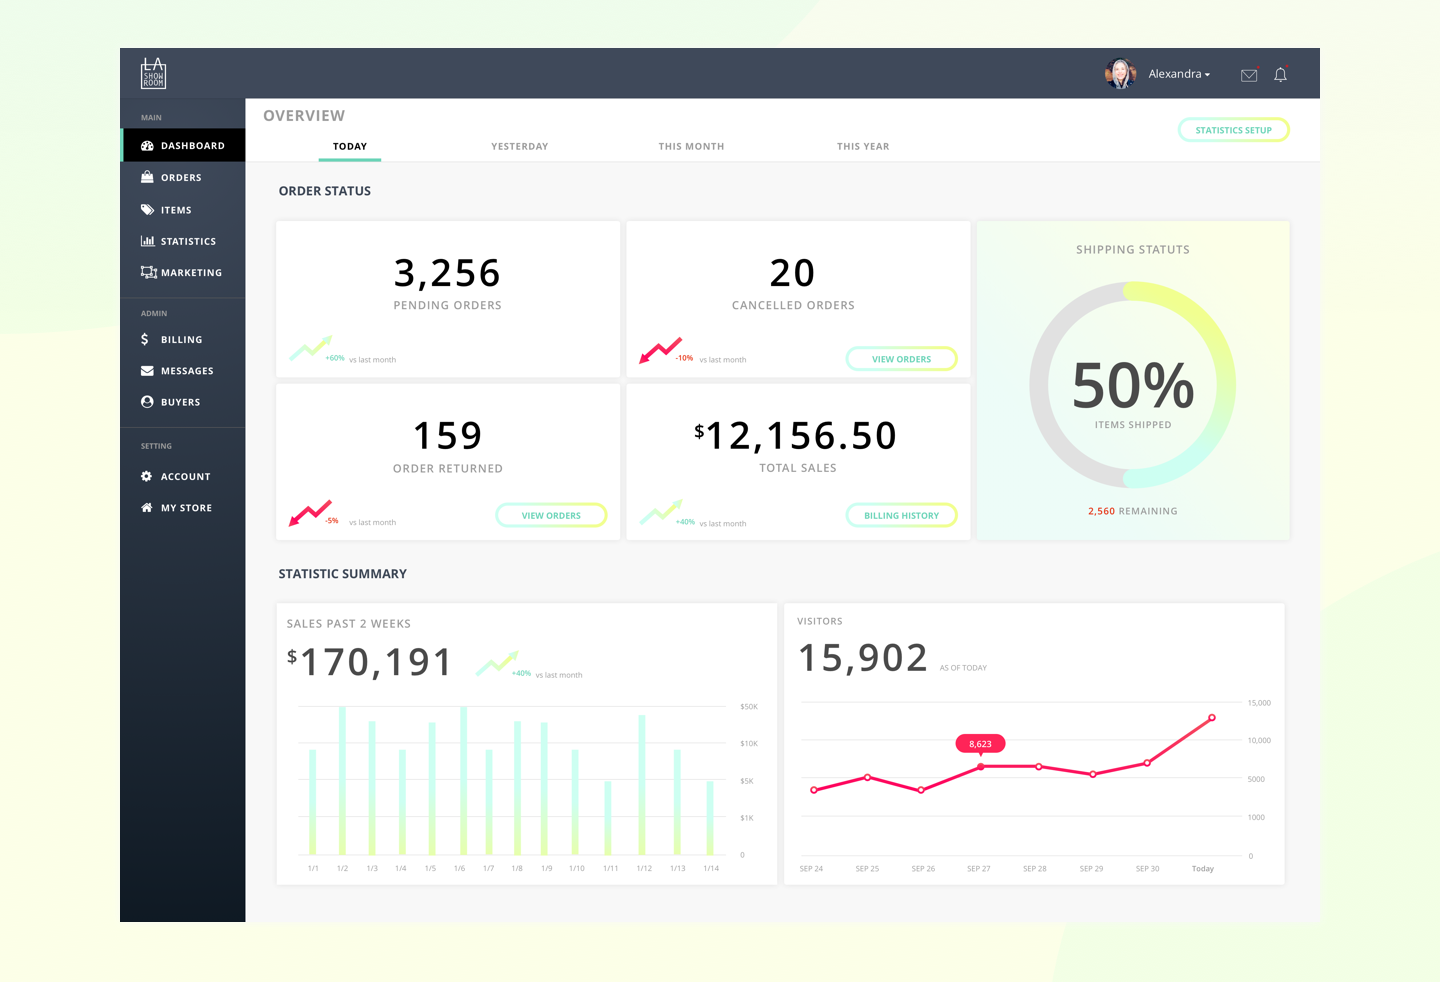
Task: Click the green trend arrow under Pending Orders
Action: click(x=311, y=348)
